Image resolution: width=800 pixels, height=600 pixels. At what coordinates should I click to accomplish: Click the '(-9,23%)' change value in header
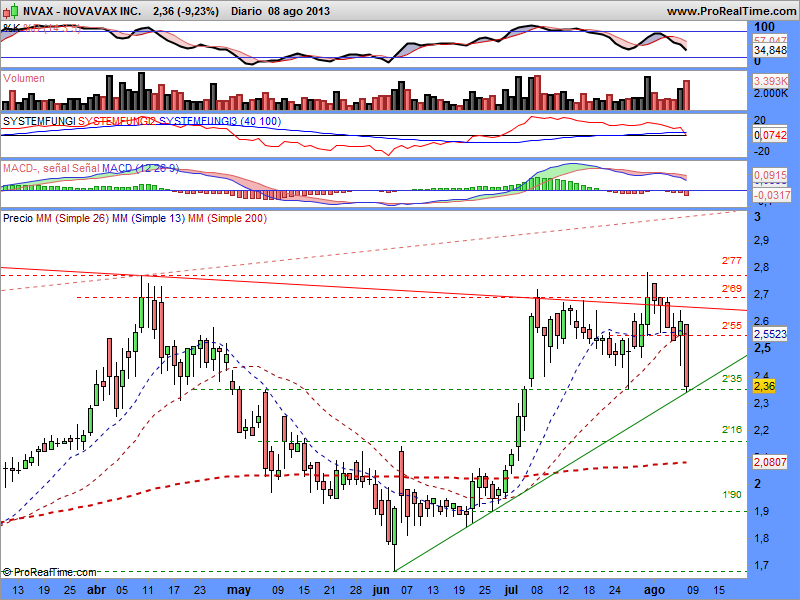click(x=198, y=11)
